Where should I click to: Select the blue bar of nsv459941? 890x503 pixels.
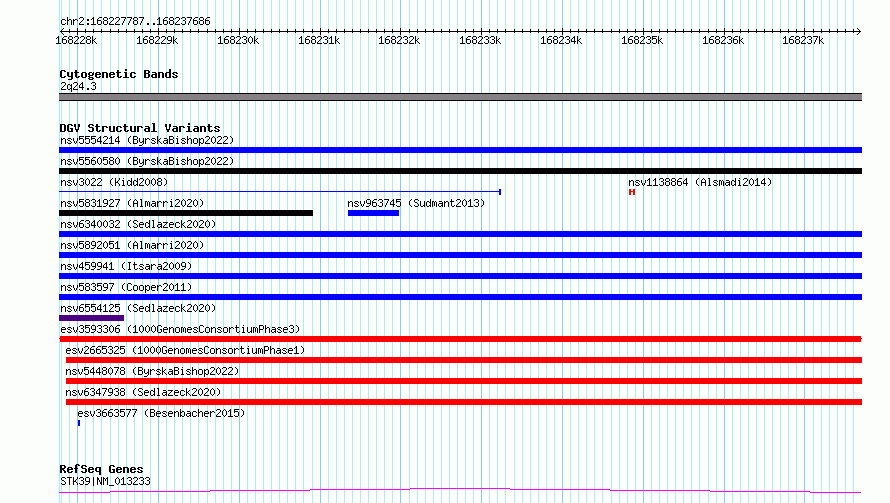point(460,276)
